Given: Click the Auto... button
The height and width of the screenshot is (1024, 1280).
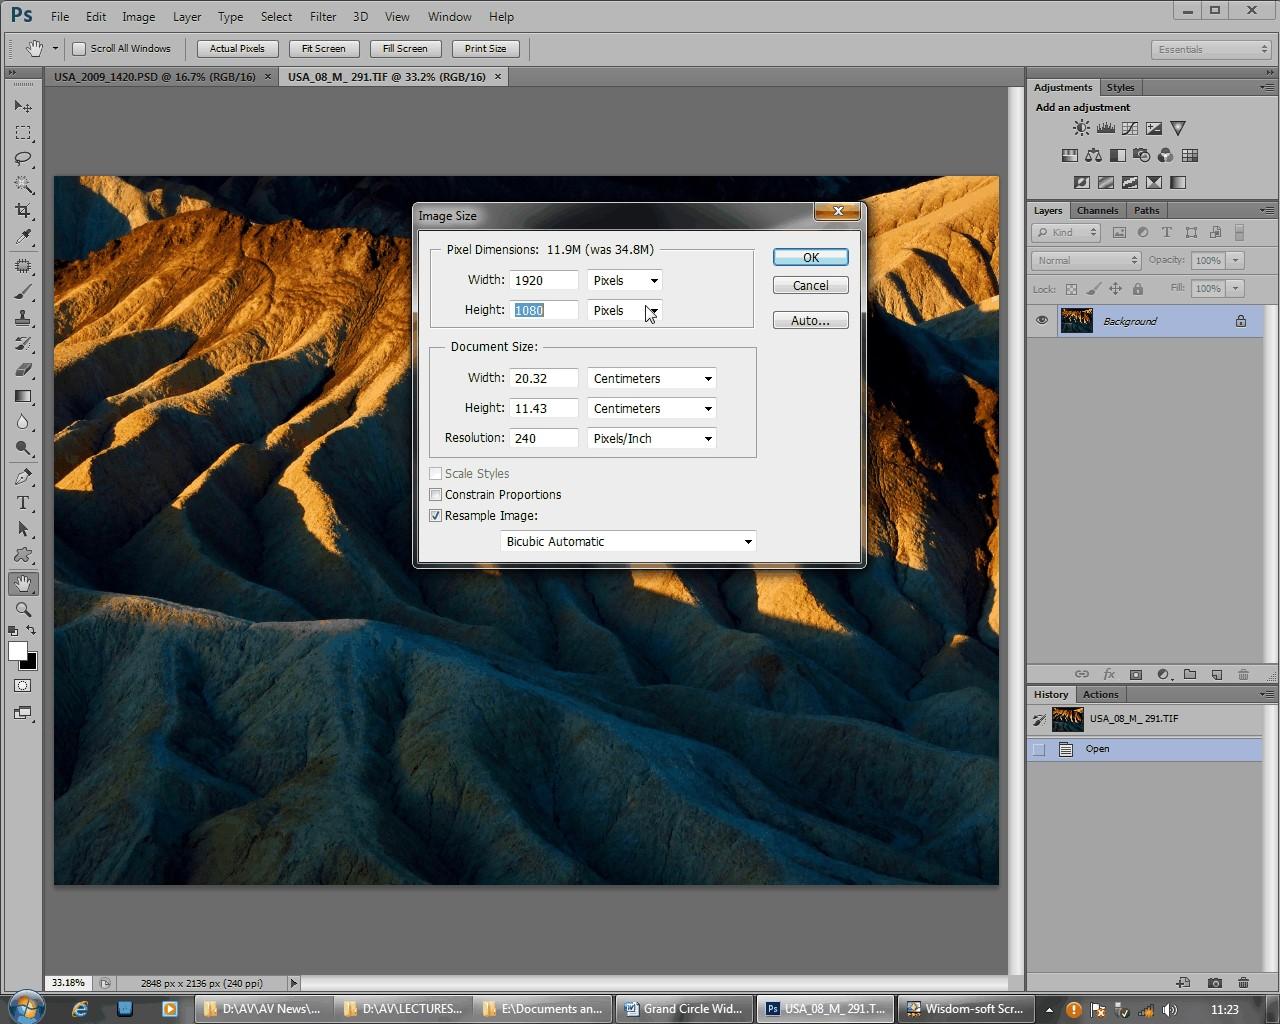Looking at the screenshot, I should click(x=810, y=321).
